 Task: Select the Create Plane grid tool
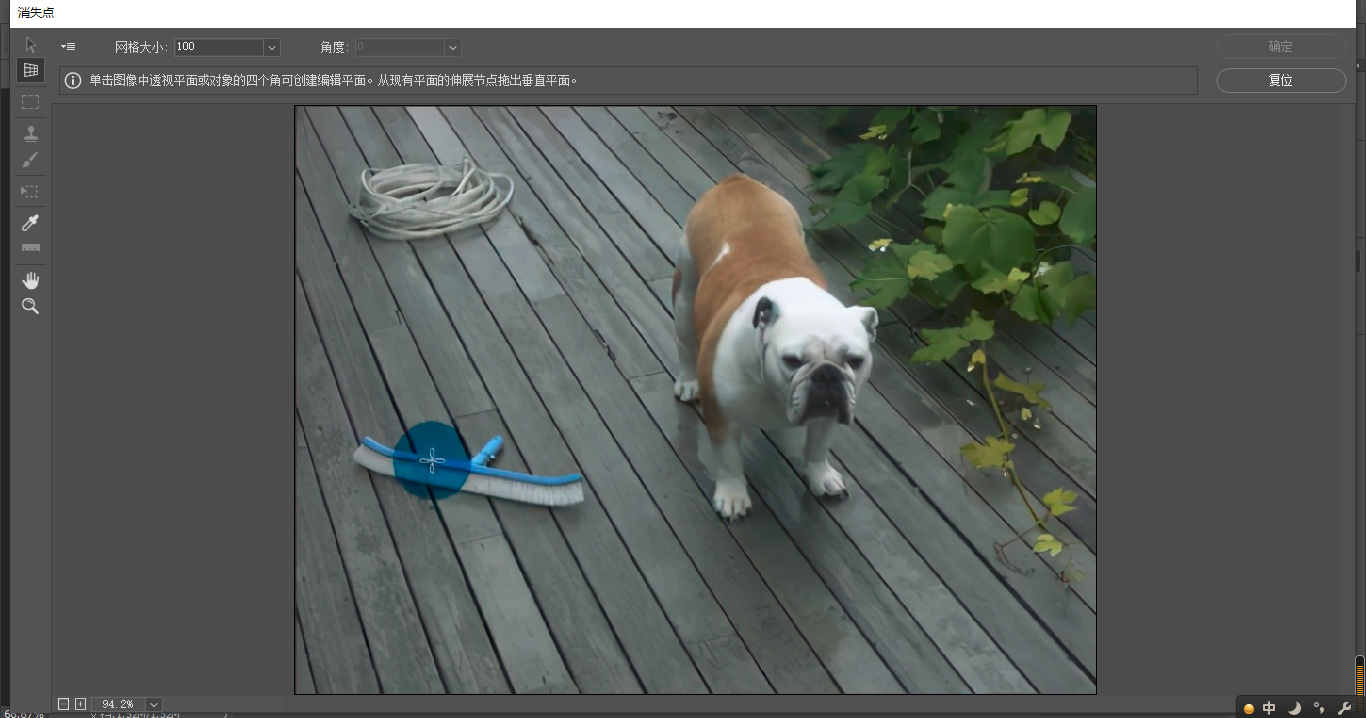[31, 71]
